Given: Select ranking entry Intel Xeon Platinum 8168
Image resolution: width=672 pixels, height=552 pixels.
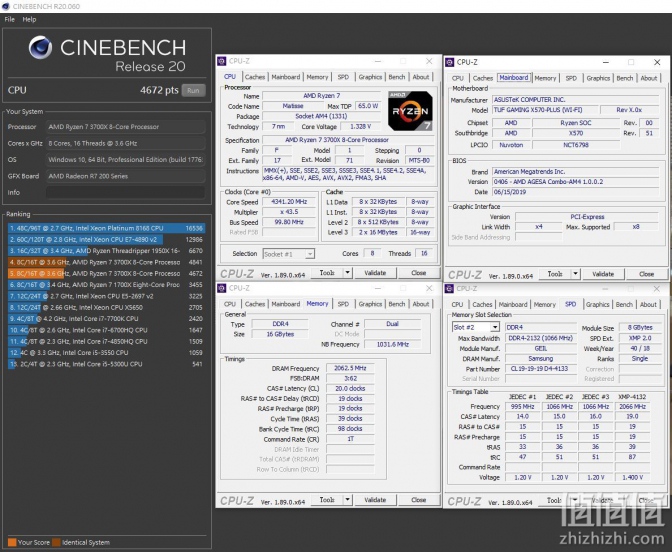Looking at the screenshot, I should tap(106, 228).
